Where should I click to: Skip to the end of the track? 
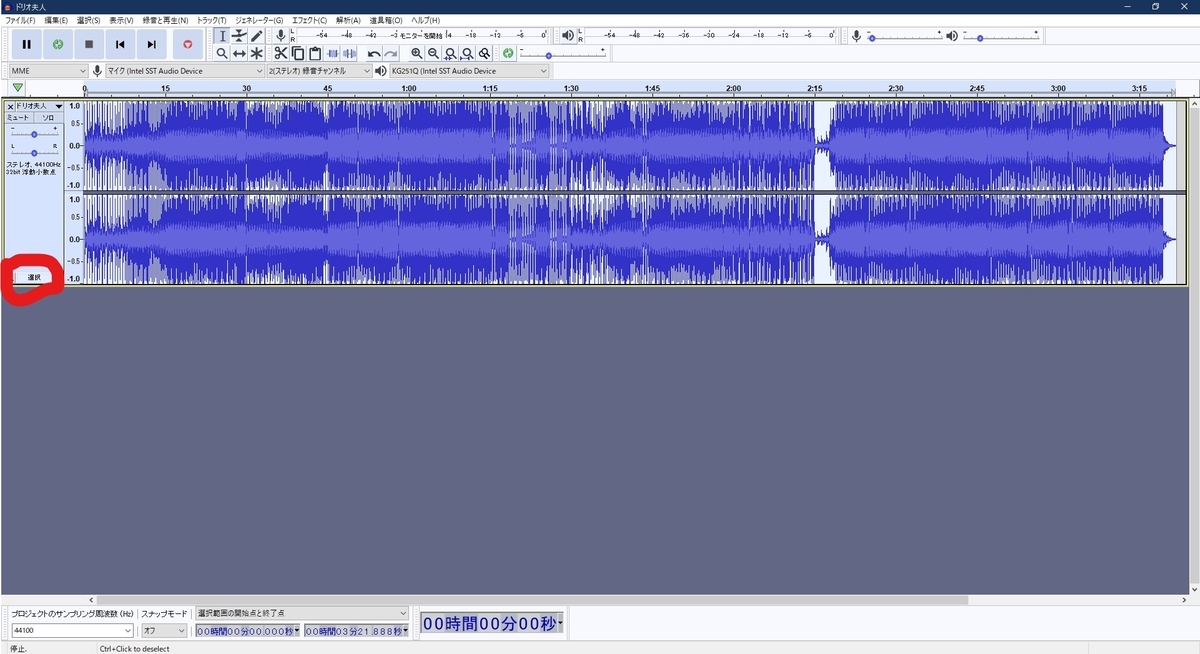click(151, 44)
